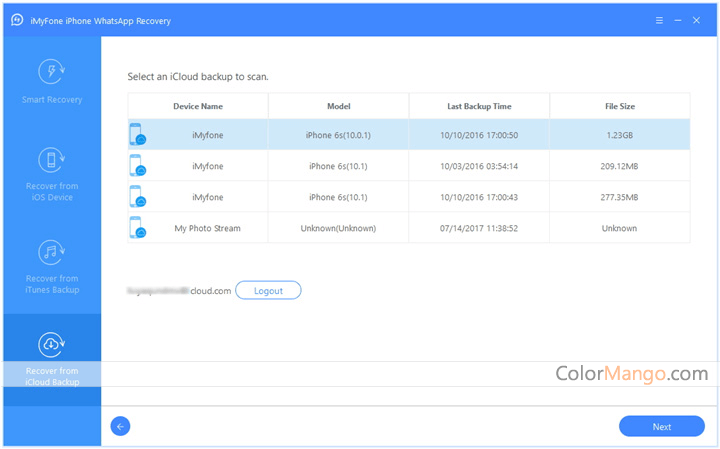The width and height of the screenshot is (720, 449).
Task: Open the Recover from iTunes Backup icon
Action: pos(51,252)
